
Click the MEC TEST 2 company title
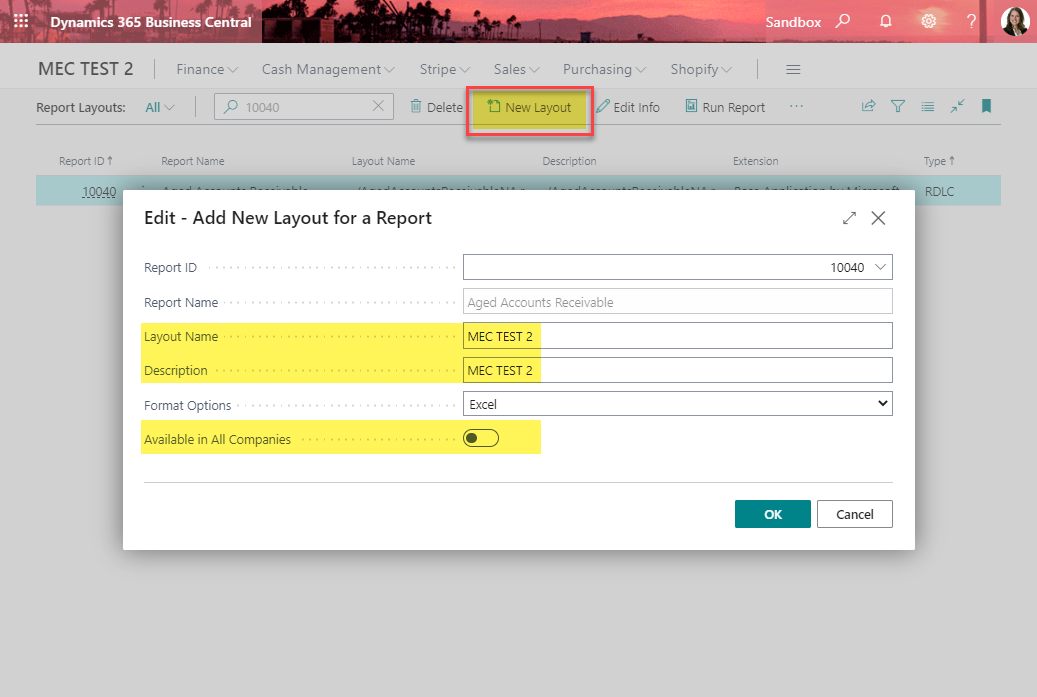coord(85,69)
